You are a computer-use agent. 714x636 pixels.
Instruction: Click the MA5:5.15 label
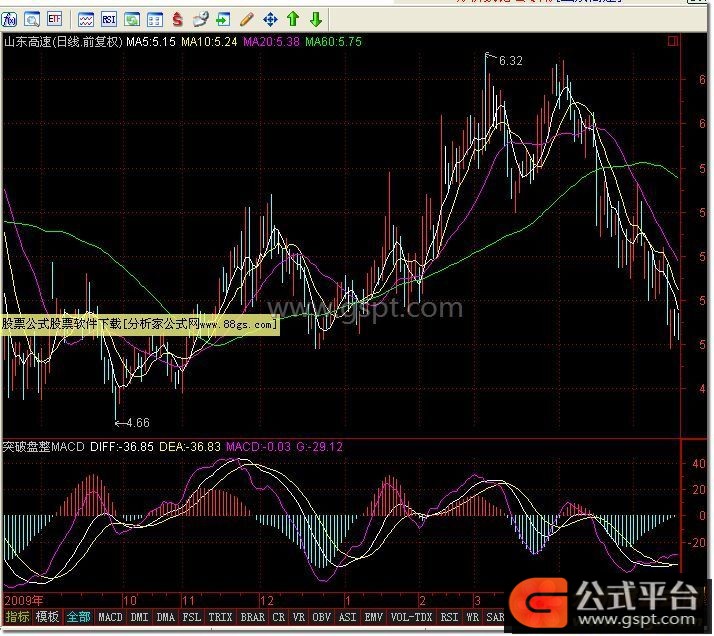(151, 42)
